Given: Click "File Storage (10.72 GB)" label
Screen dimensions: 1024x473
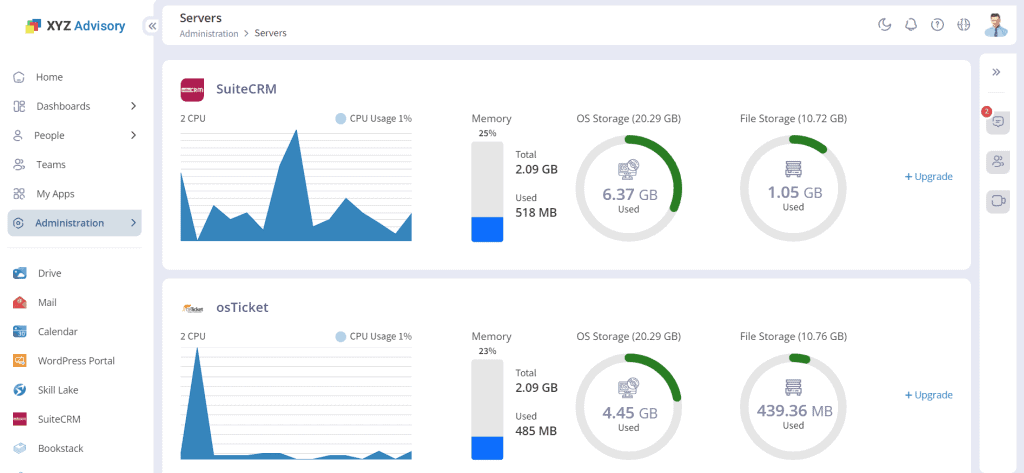Looking at the screenshot, I should pos(793,118).
